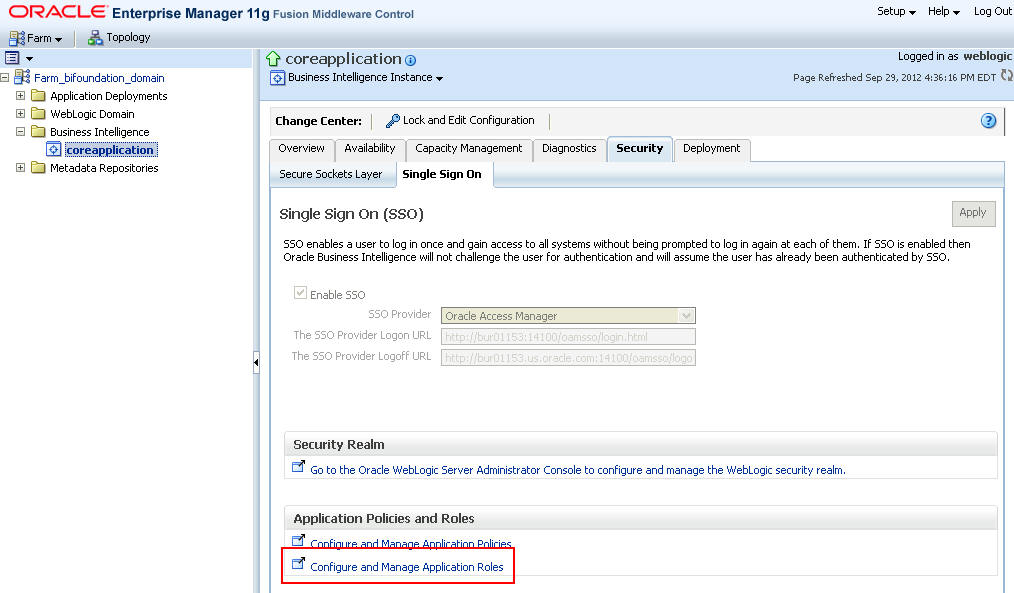Click the blue help question mark icon

(988, 120)
